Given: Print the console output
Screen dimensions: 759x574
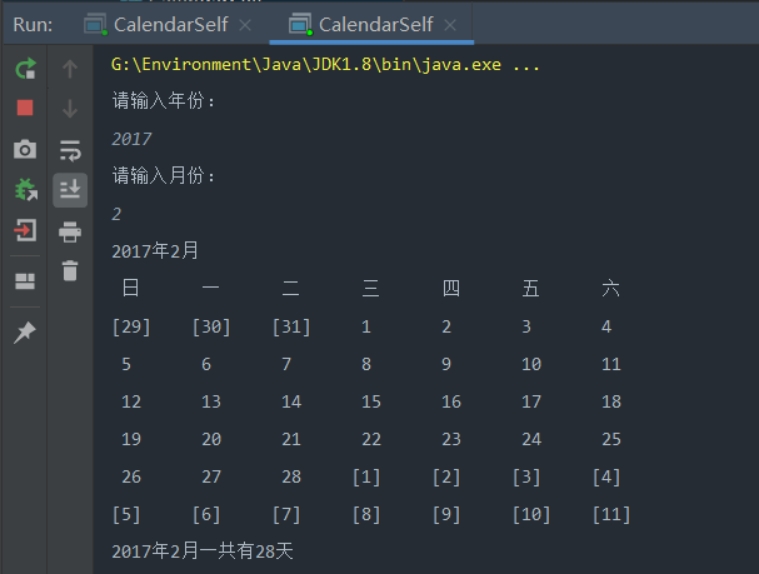Looking at the screenshot, I should (x=69, y=232).
